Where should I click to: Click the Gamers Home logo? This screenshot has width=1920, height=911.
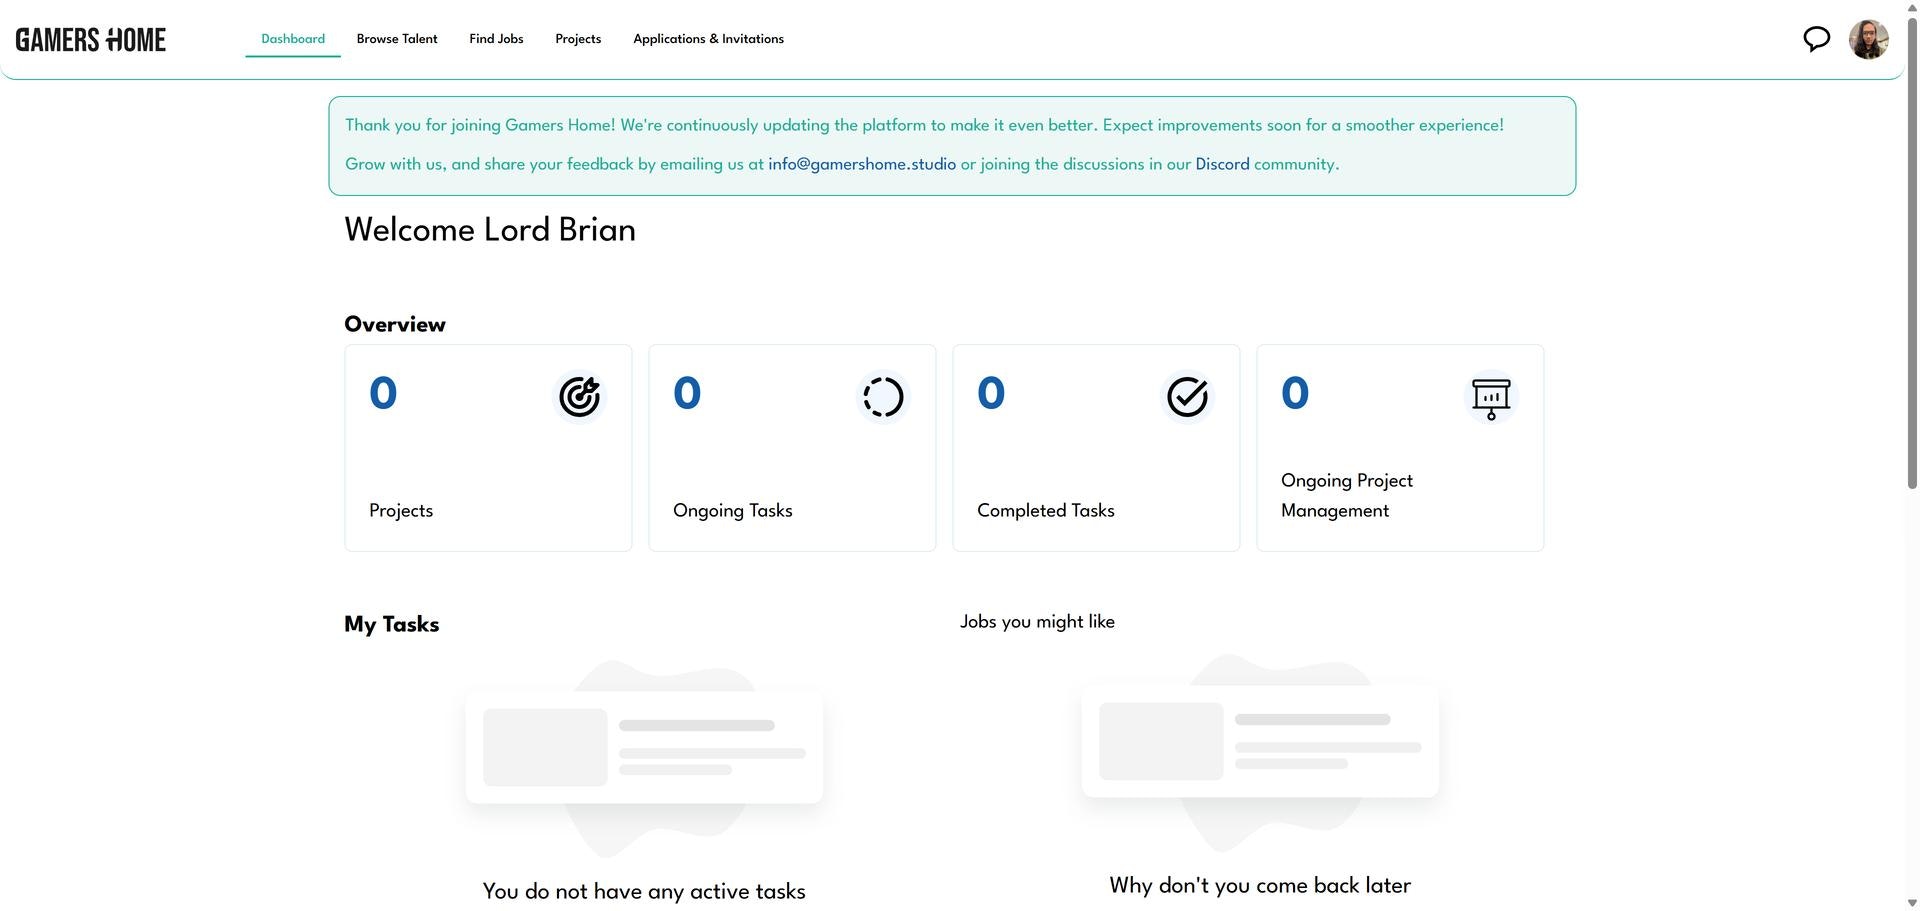tap(91, 40)
